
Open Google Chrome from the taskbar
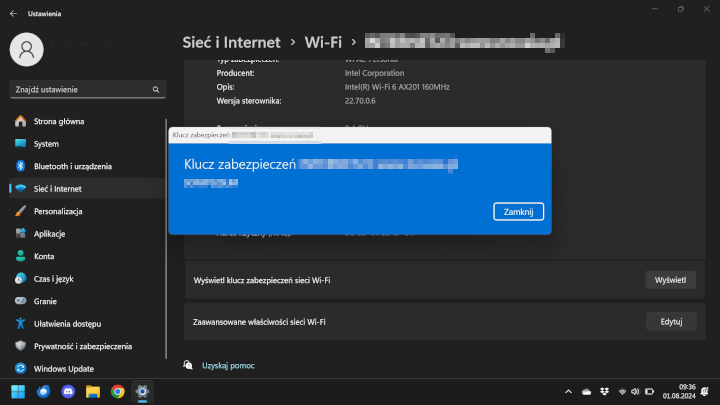(x=117, y=391)
